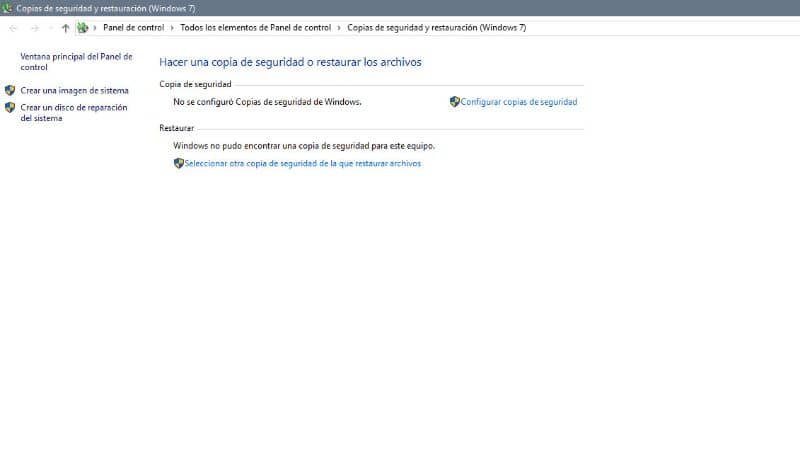Expand chevron after Todos los elementos breadcrumb

pos(339,28)
